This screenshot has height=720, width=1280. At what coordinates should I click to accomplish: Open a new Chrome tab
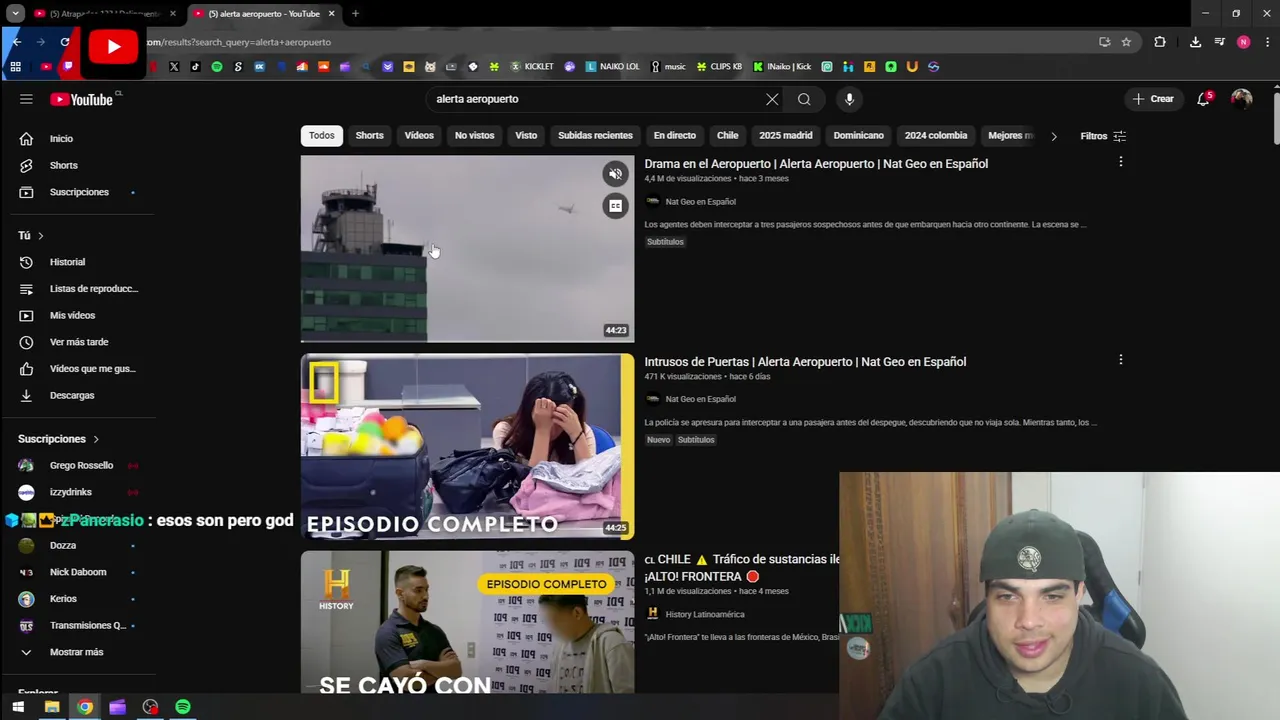(355, 14)
